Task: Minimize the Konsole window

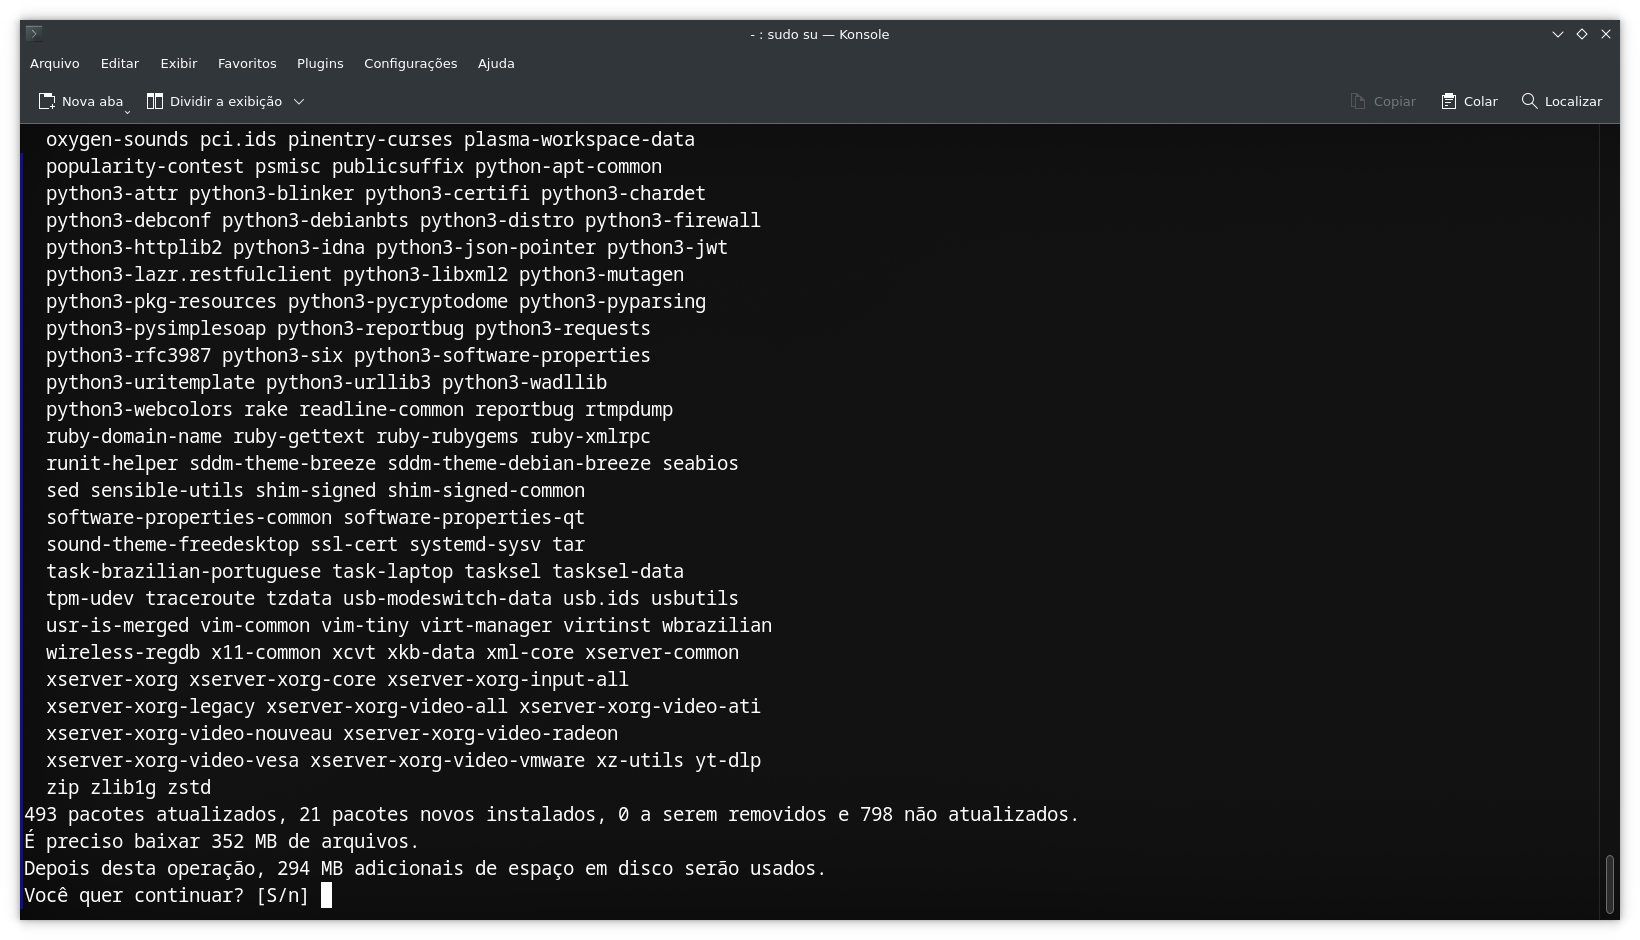Action: tap(1557, 34)
